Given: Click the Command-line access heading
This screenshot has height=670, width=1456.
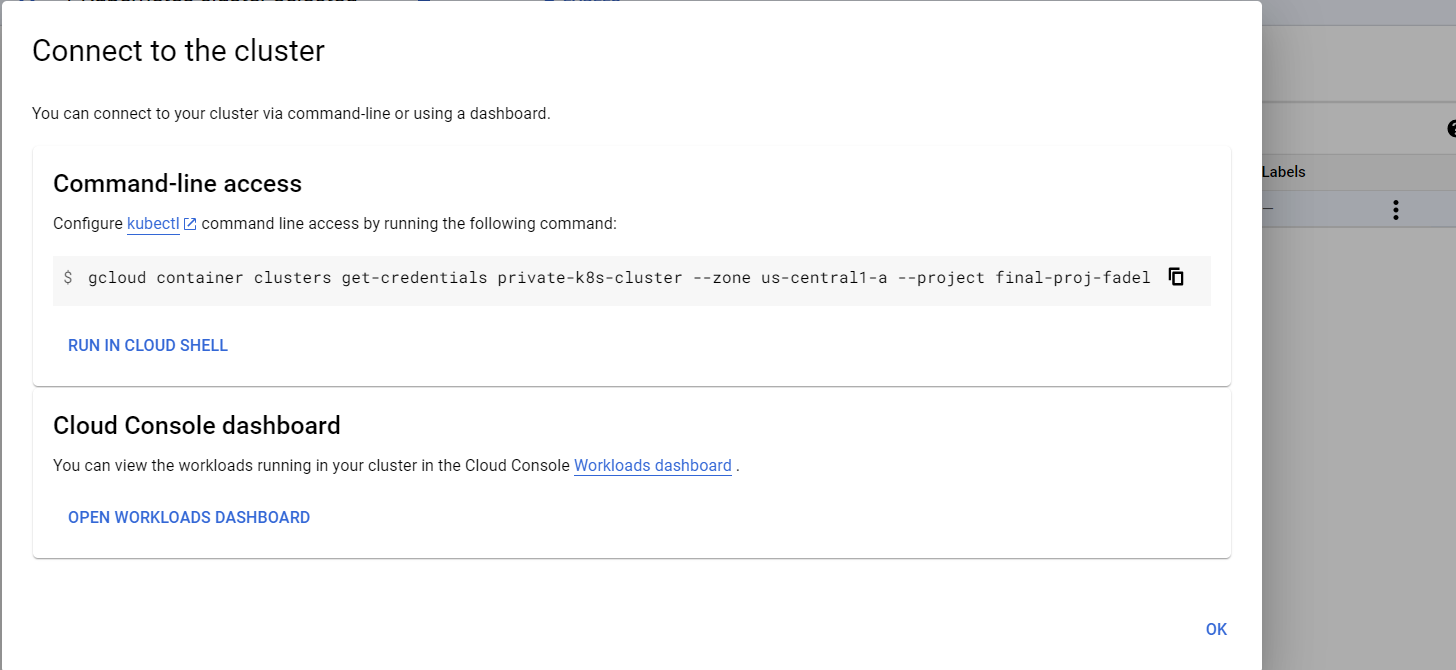Looking at the screenshot, I should click(177, 183).
